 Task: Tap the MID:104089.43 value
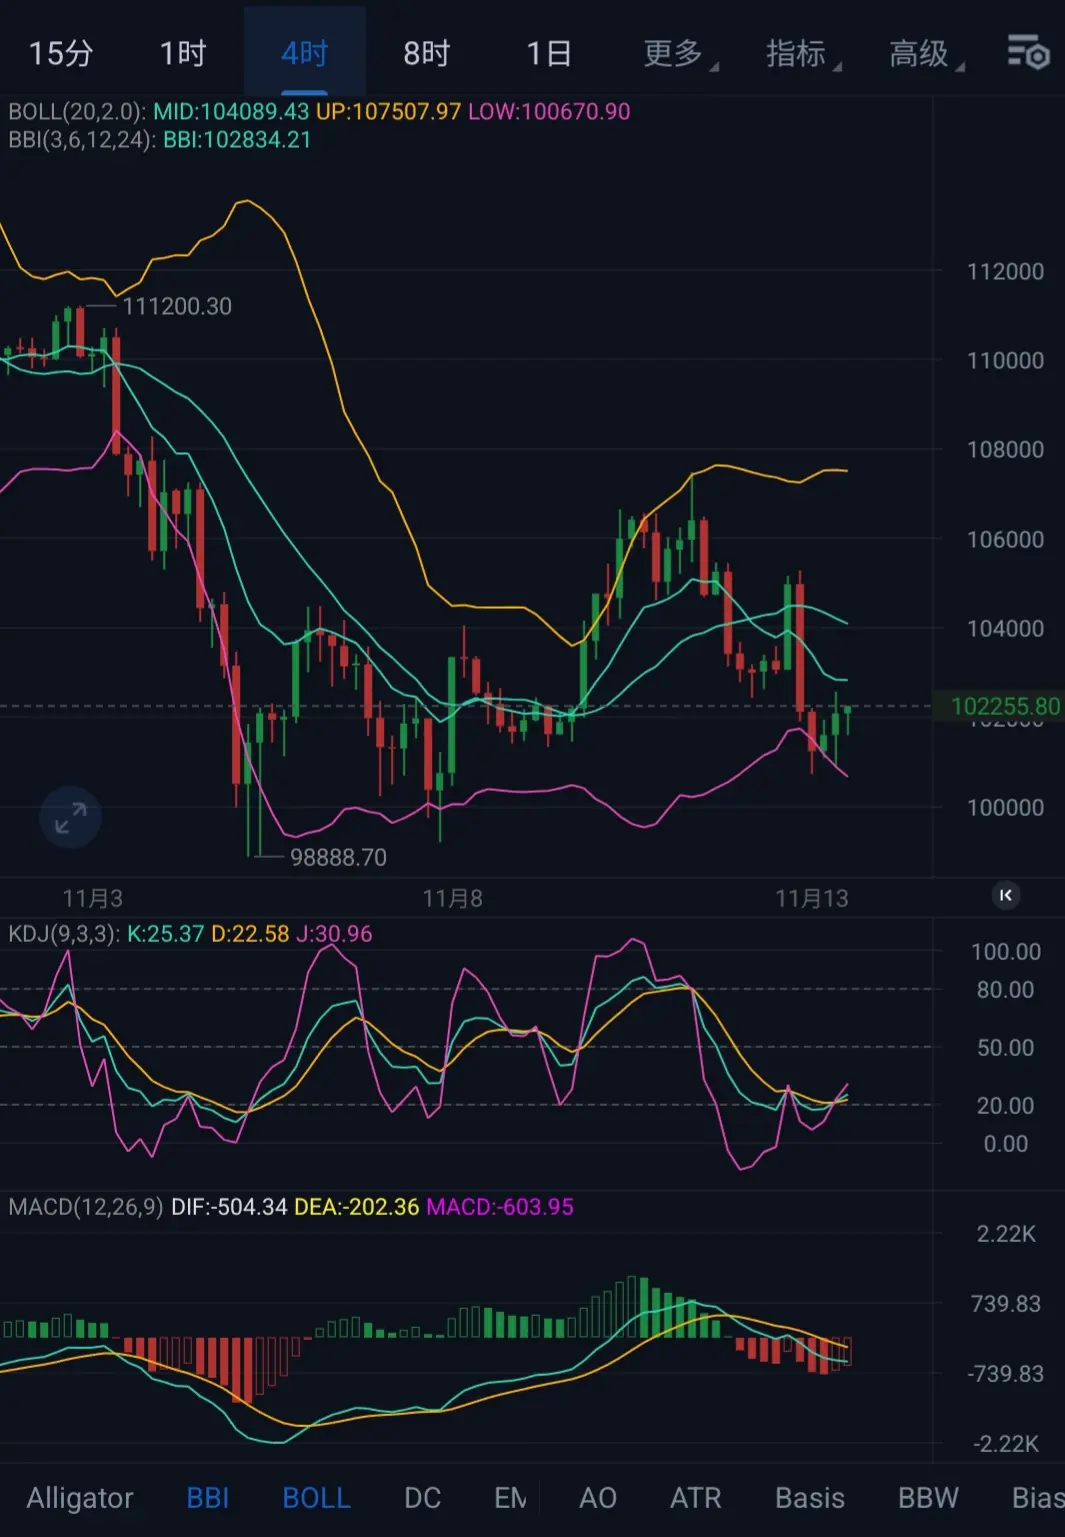tap(231, 111)
